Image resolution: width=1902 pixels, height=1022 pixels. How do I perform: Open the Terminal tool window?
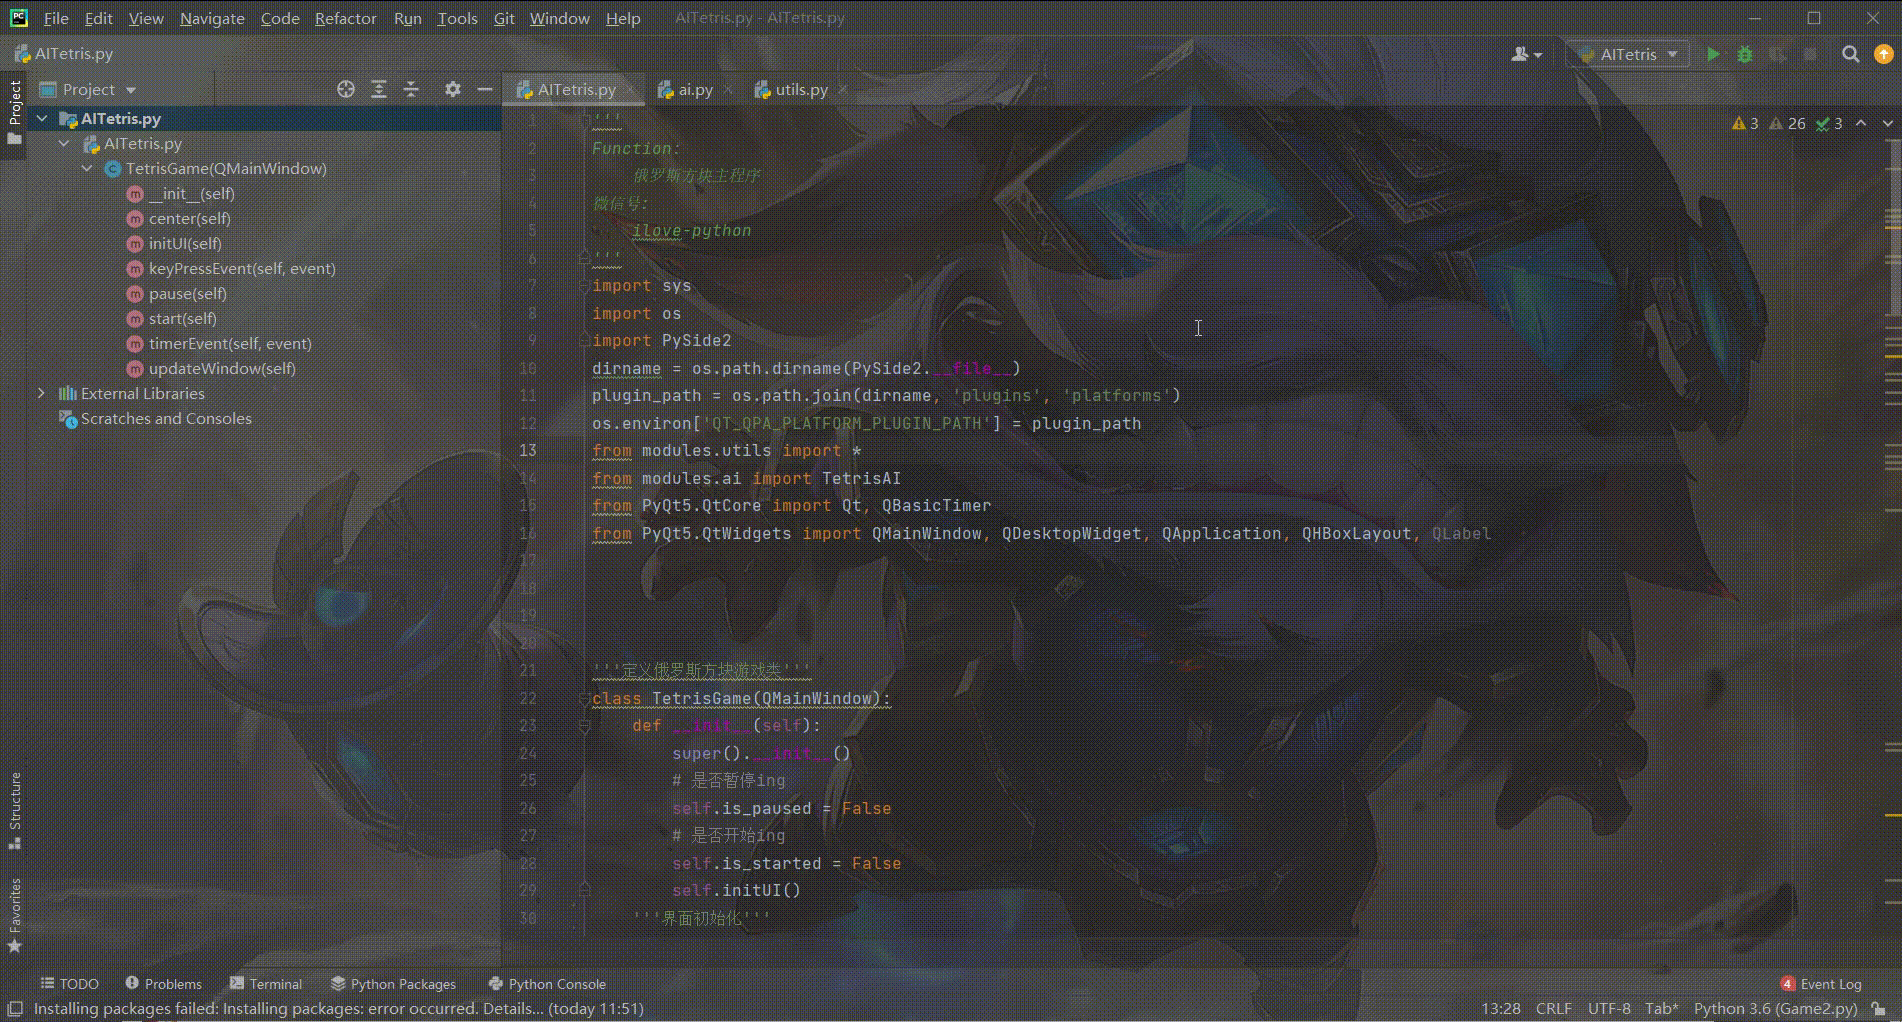tap(265, 984)
